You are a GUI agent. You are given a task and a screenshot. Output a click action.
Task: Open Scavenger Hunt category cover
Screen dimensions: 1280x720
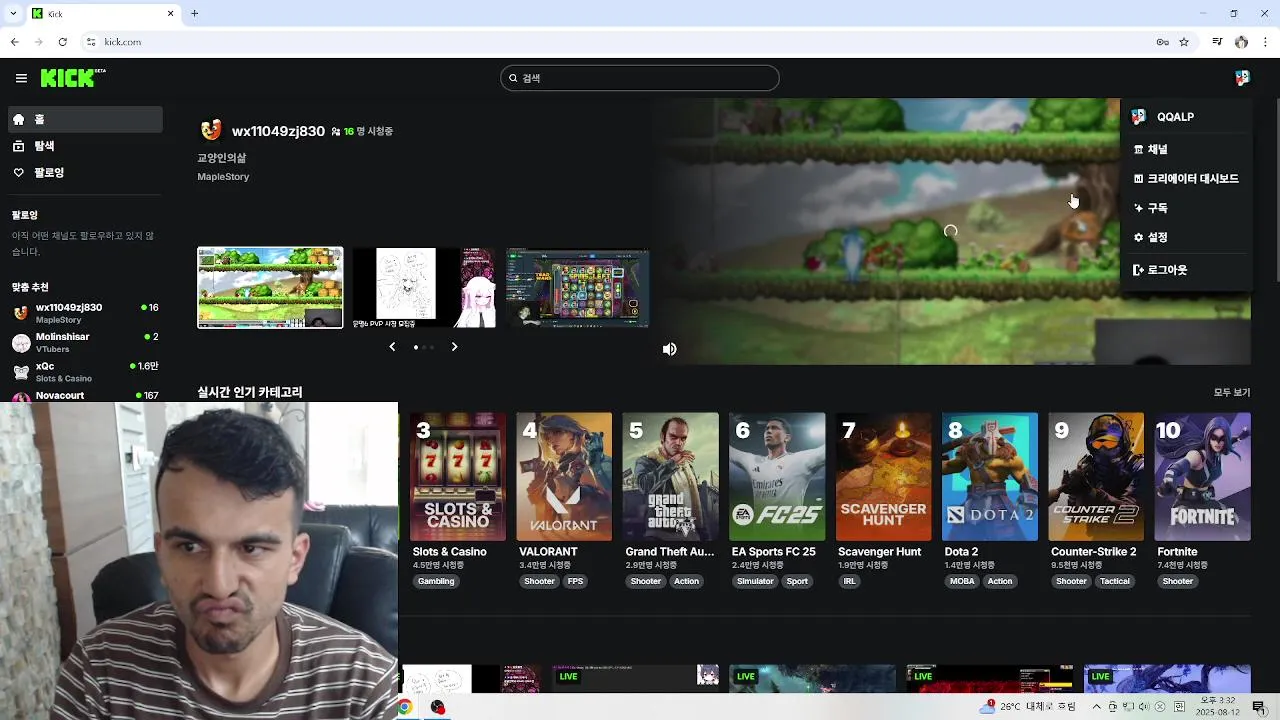[883, 476]
